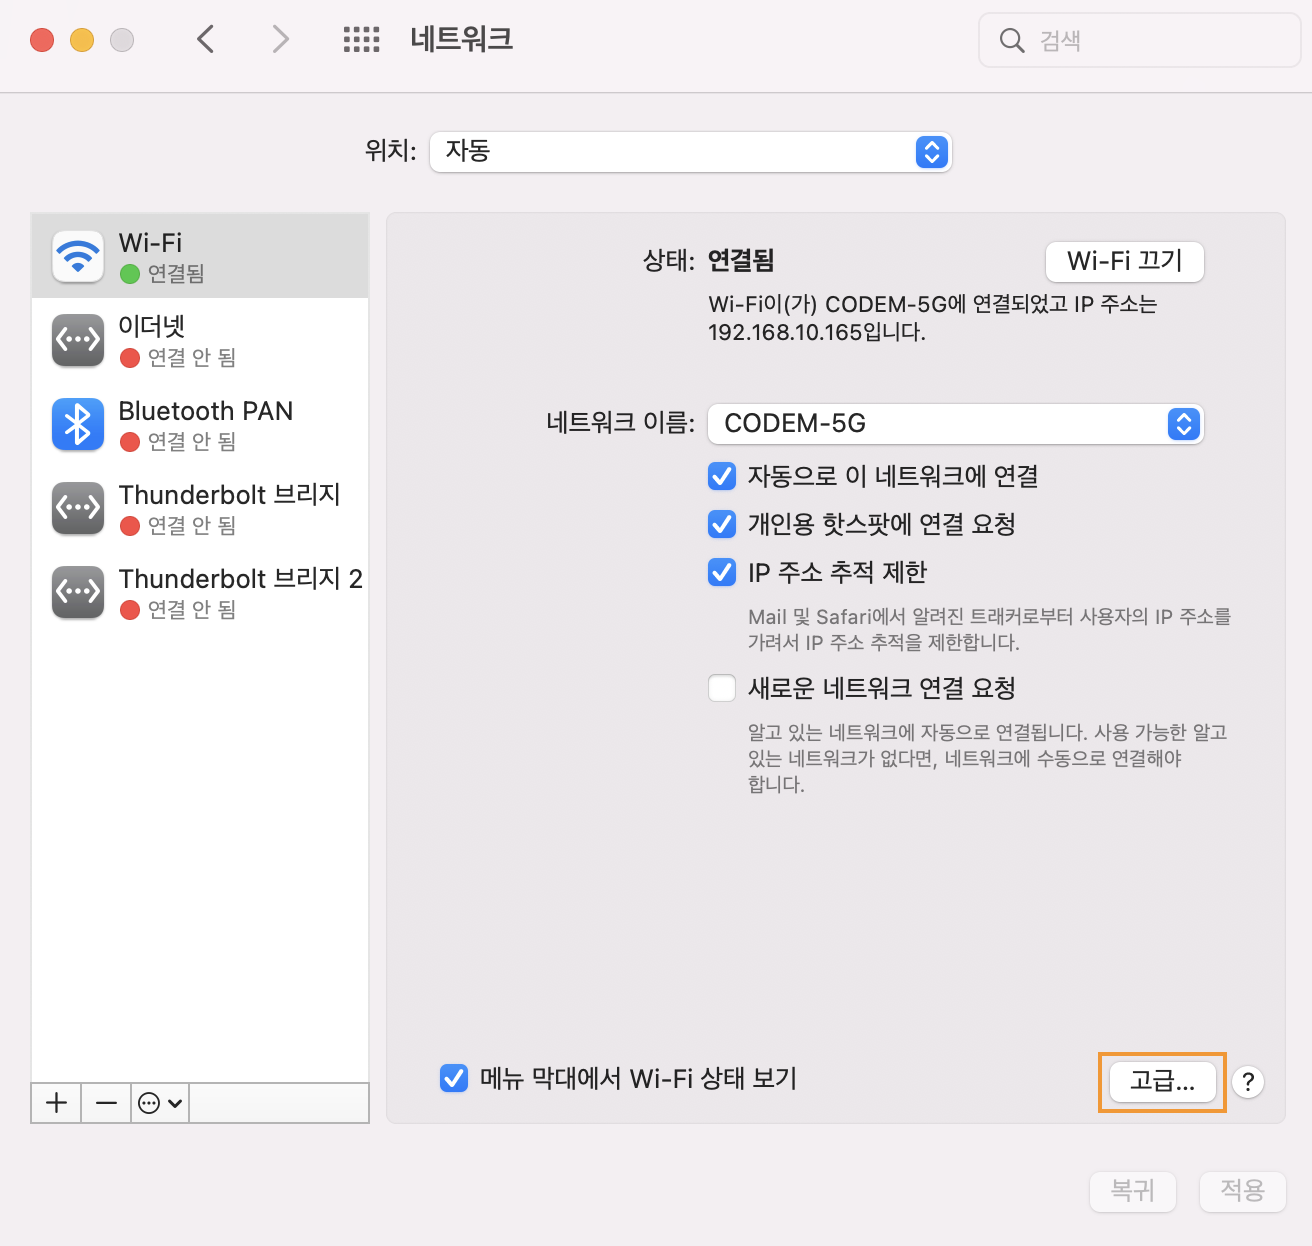
Task: Open the service action menu with ellipsis
Action: (160, 1103)
